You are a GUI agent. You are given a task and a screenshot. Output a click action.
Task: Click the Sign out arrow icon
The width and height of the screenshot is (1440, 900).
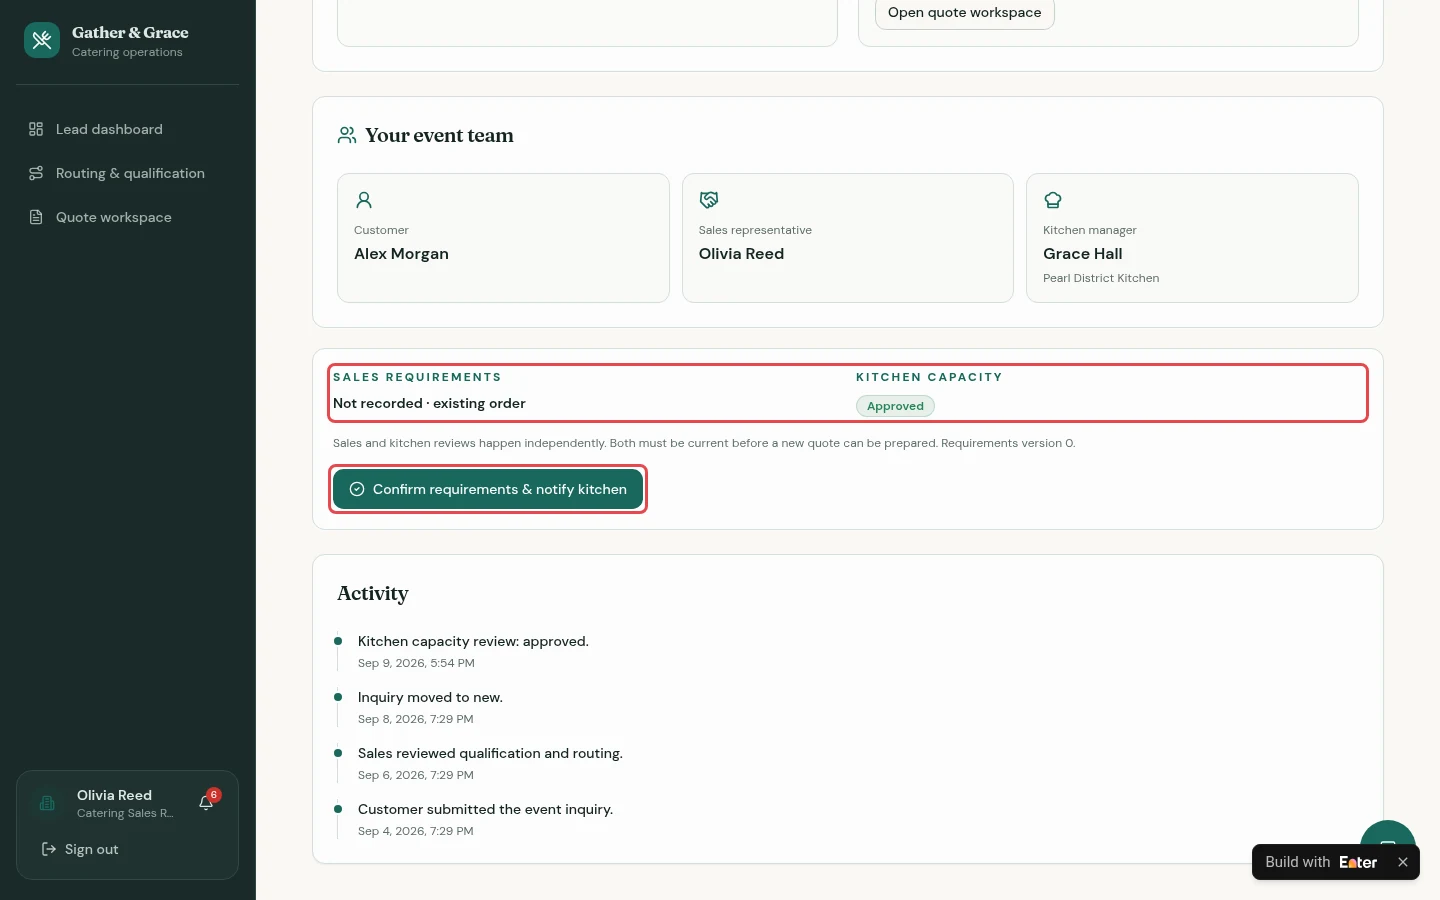[48, 849]
